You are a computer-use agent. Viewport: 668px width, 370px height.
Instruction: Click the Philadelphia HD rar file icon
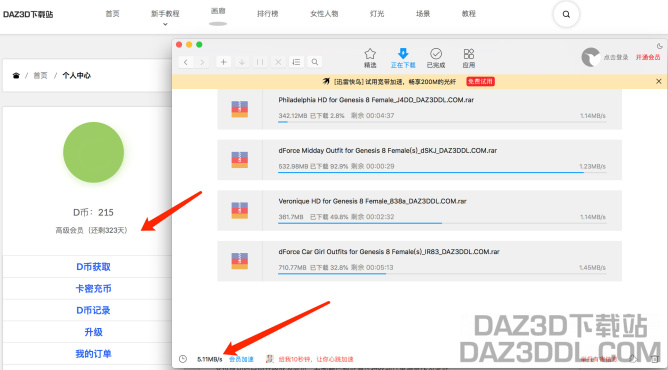(239, 109)
